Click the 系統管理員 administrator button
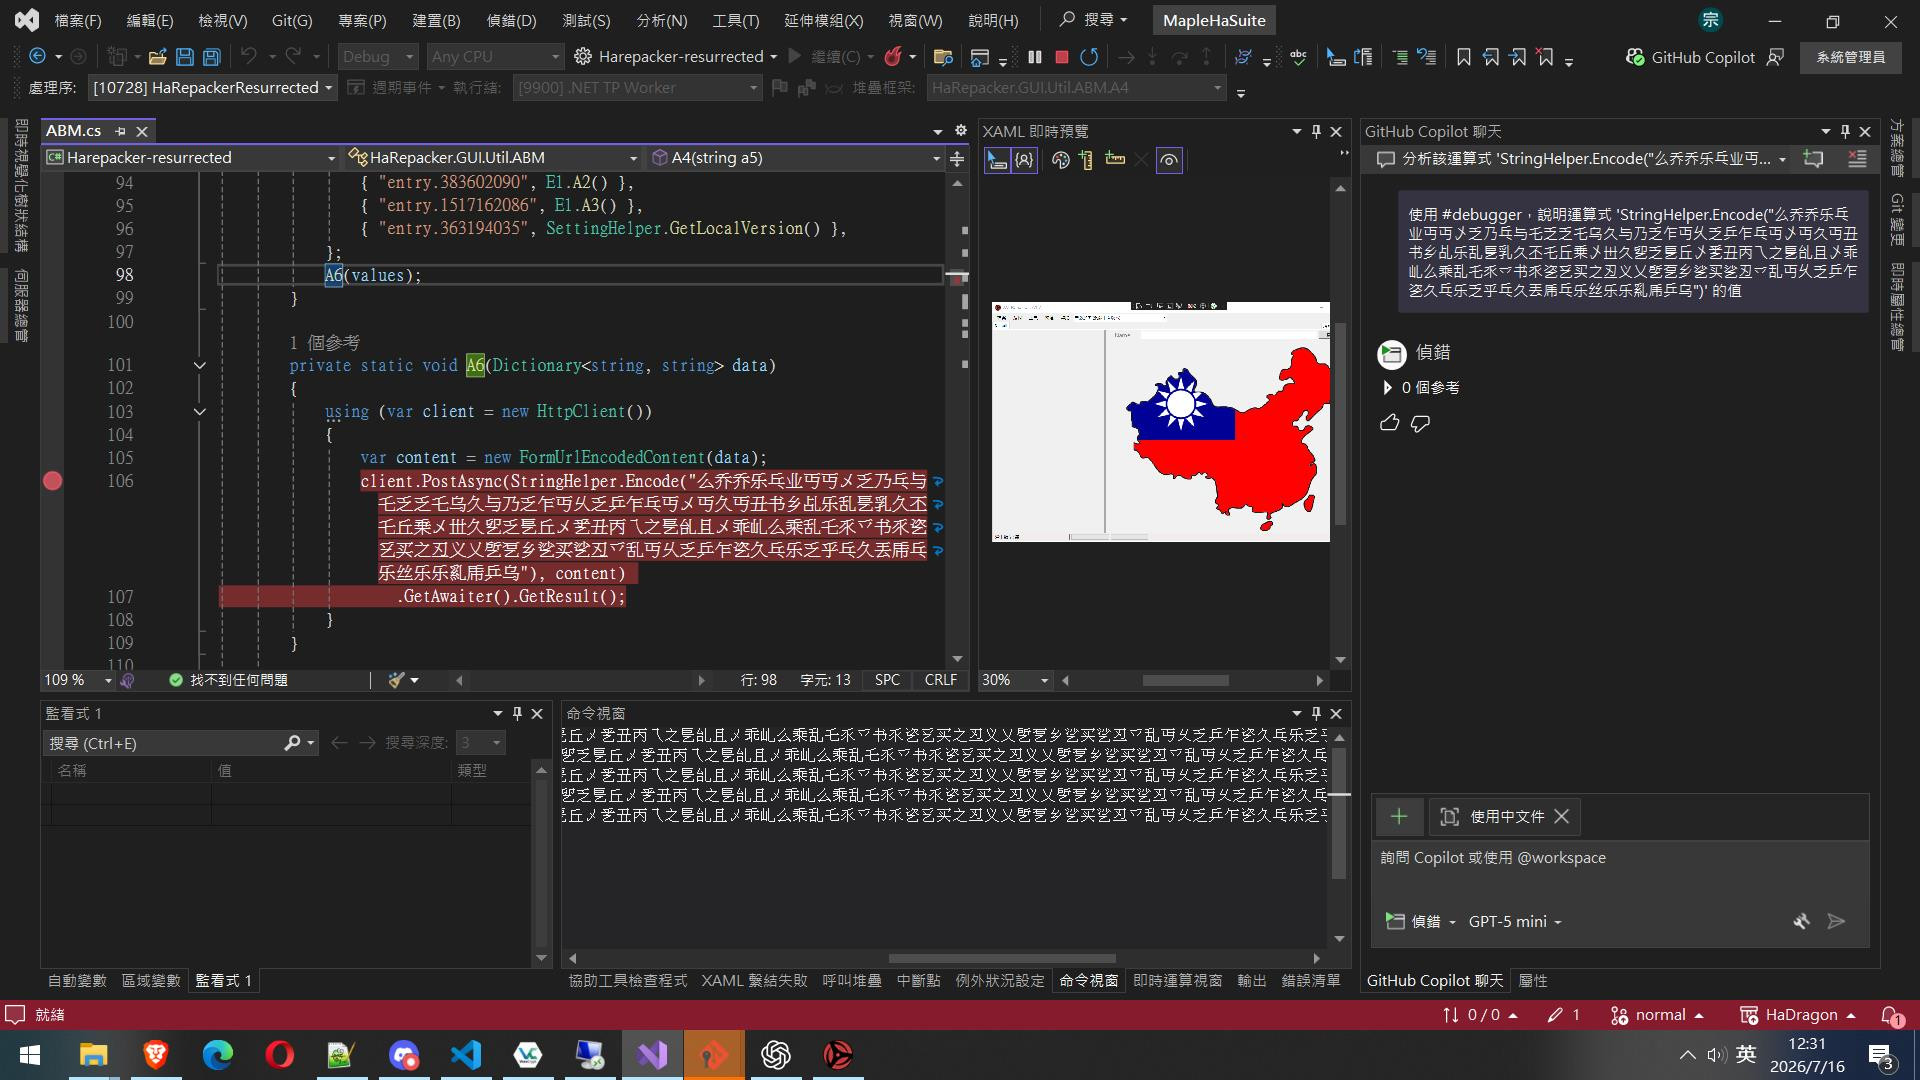Viewport: 1920px width, 1080px height. [x=1850, y=57]
